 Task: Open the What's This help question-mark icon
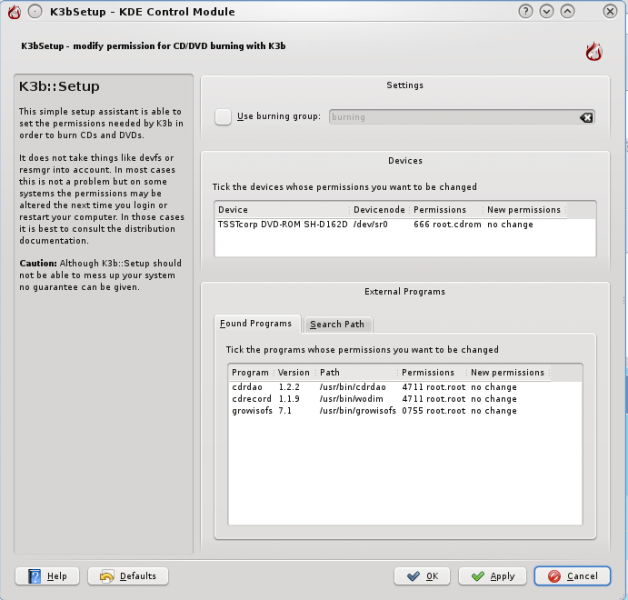525,11
